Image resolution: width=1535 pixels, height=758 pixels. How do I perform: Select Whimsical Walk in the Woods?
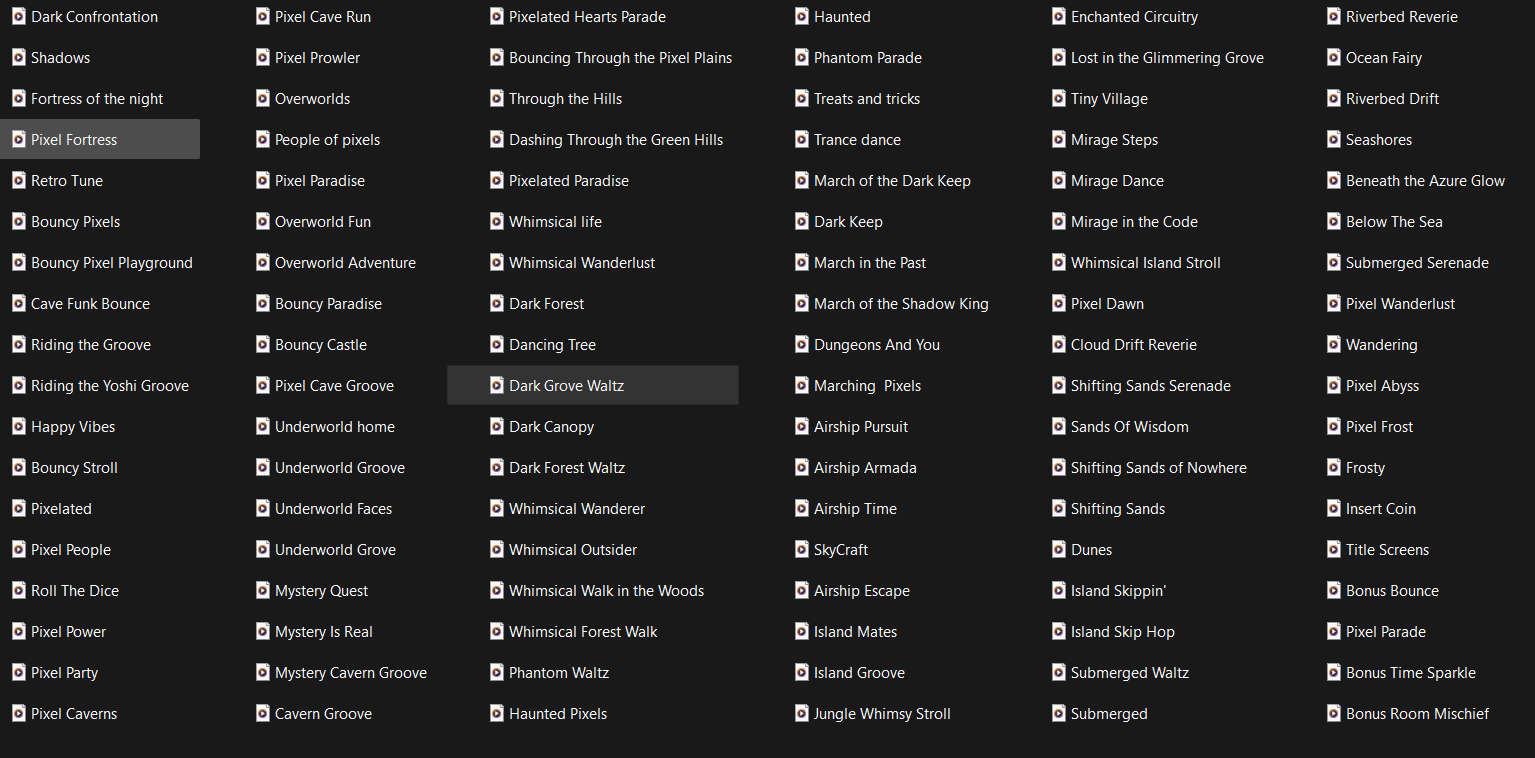606,591
